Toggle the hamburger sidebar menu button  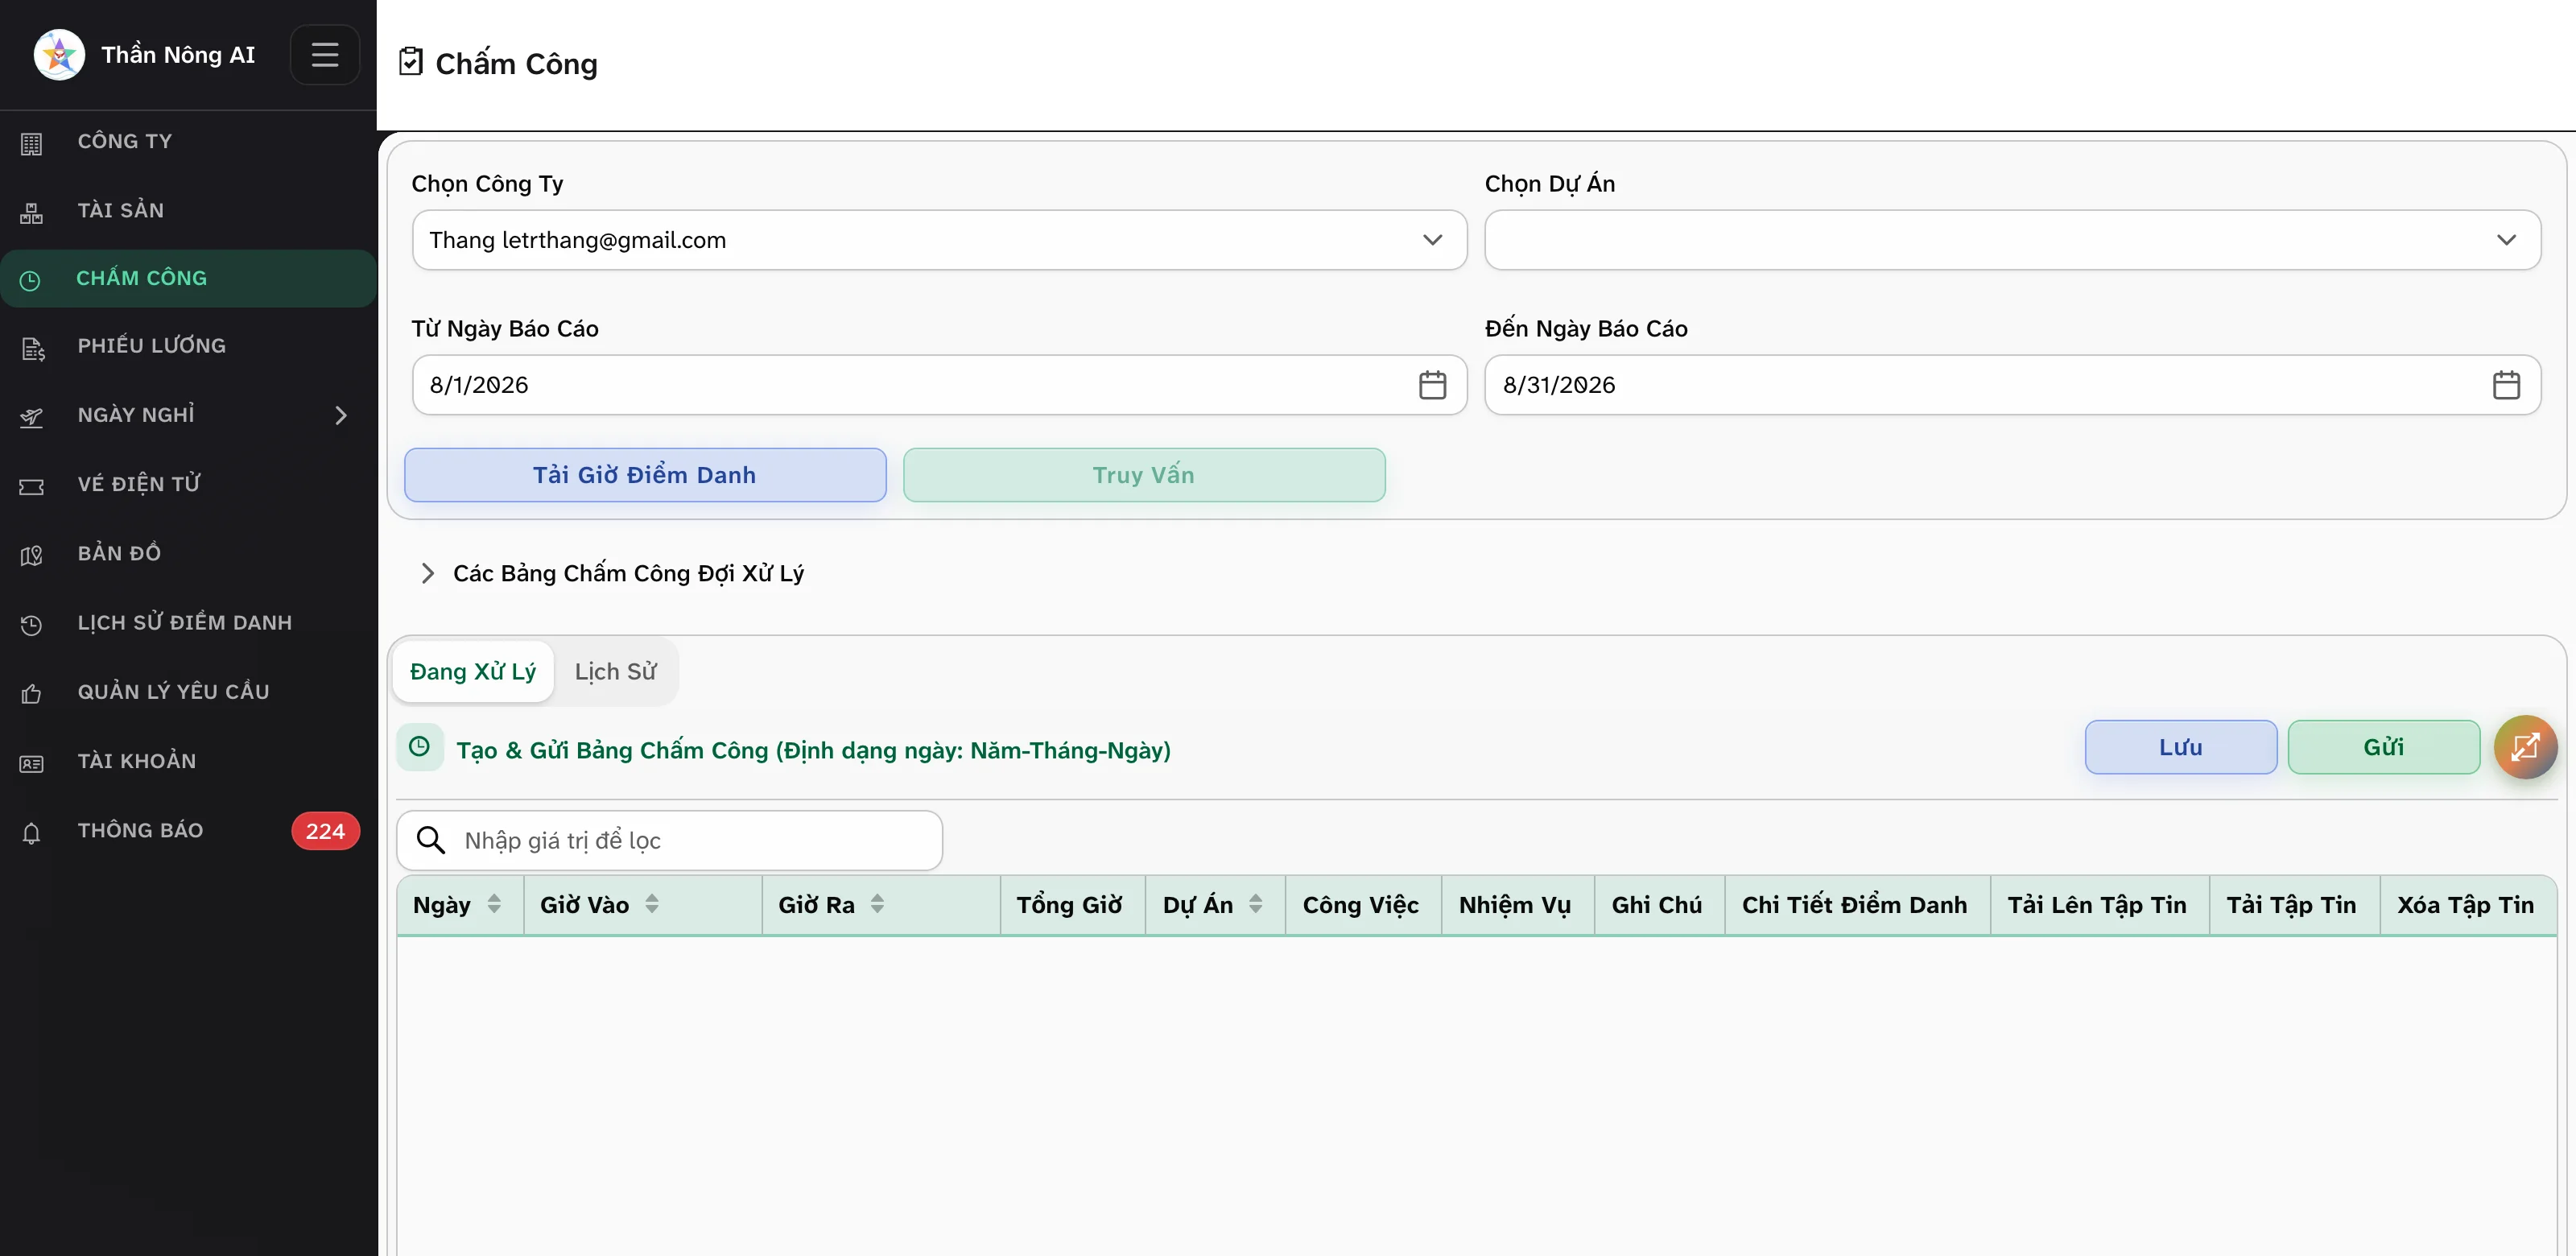tap(325, 55)
